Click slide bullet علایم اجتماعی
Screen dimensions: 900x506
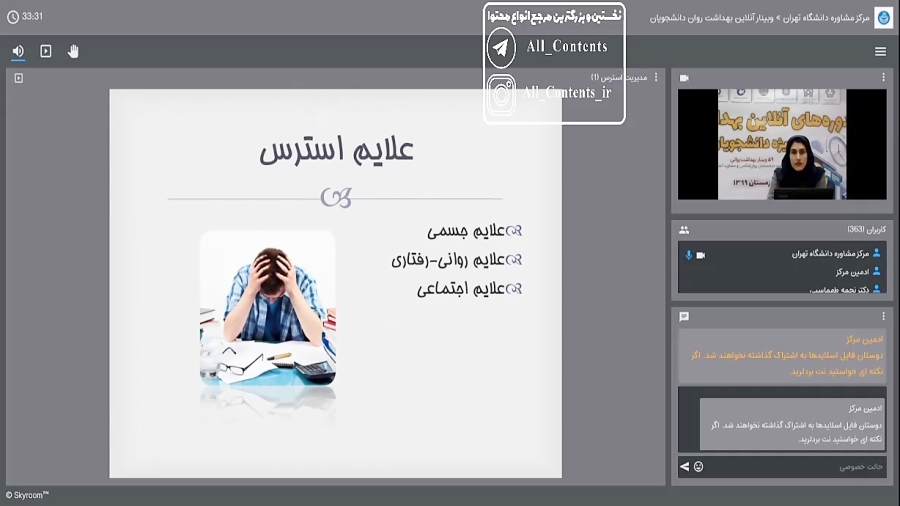click(x=460, y=289)
